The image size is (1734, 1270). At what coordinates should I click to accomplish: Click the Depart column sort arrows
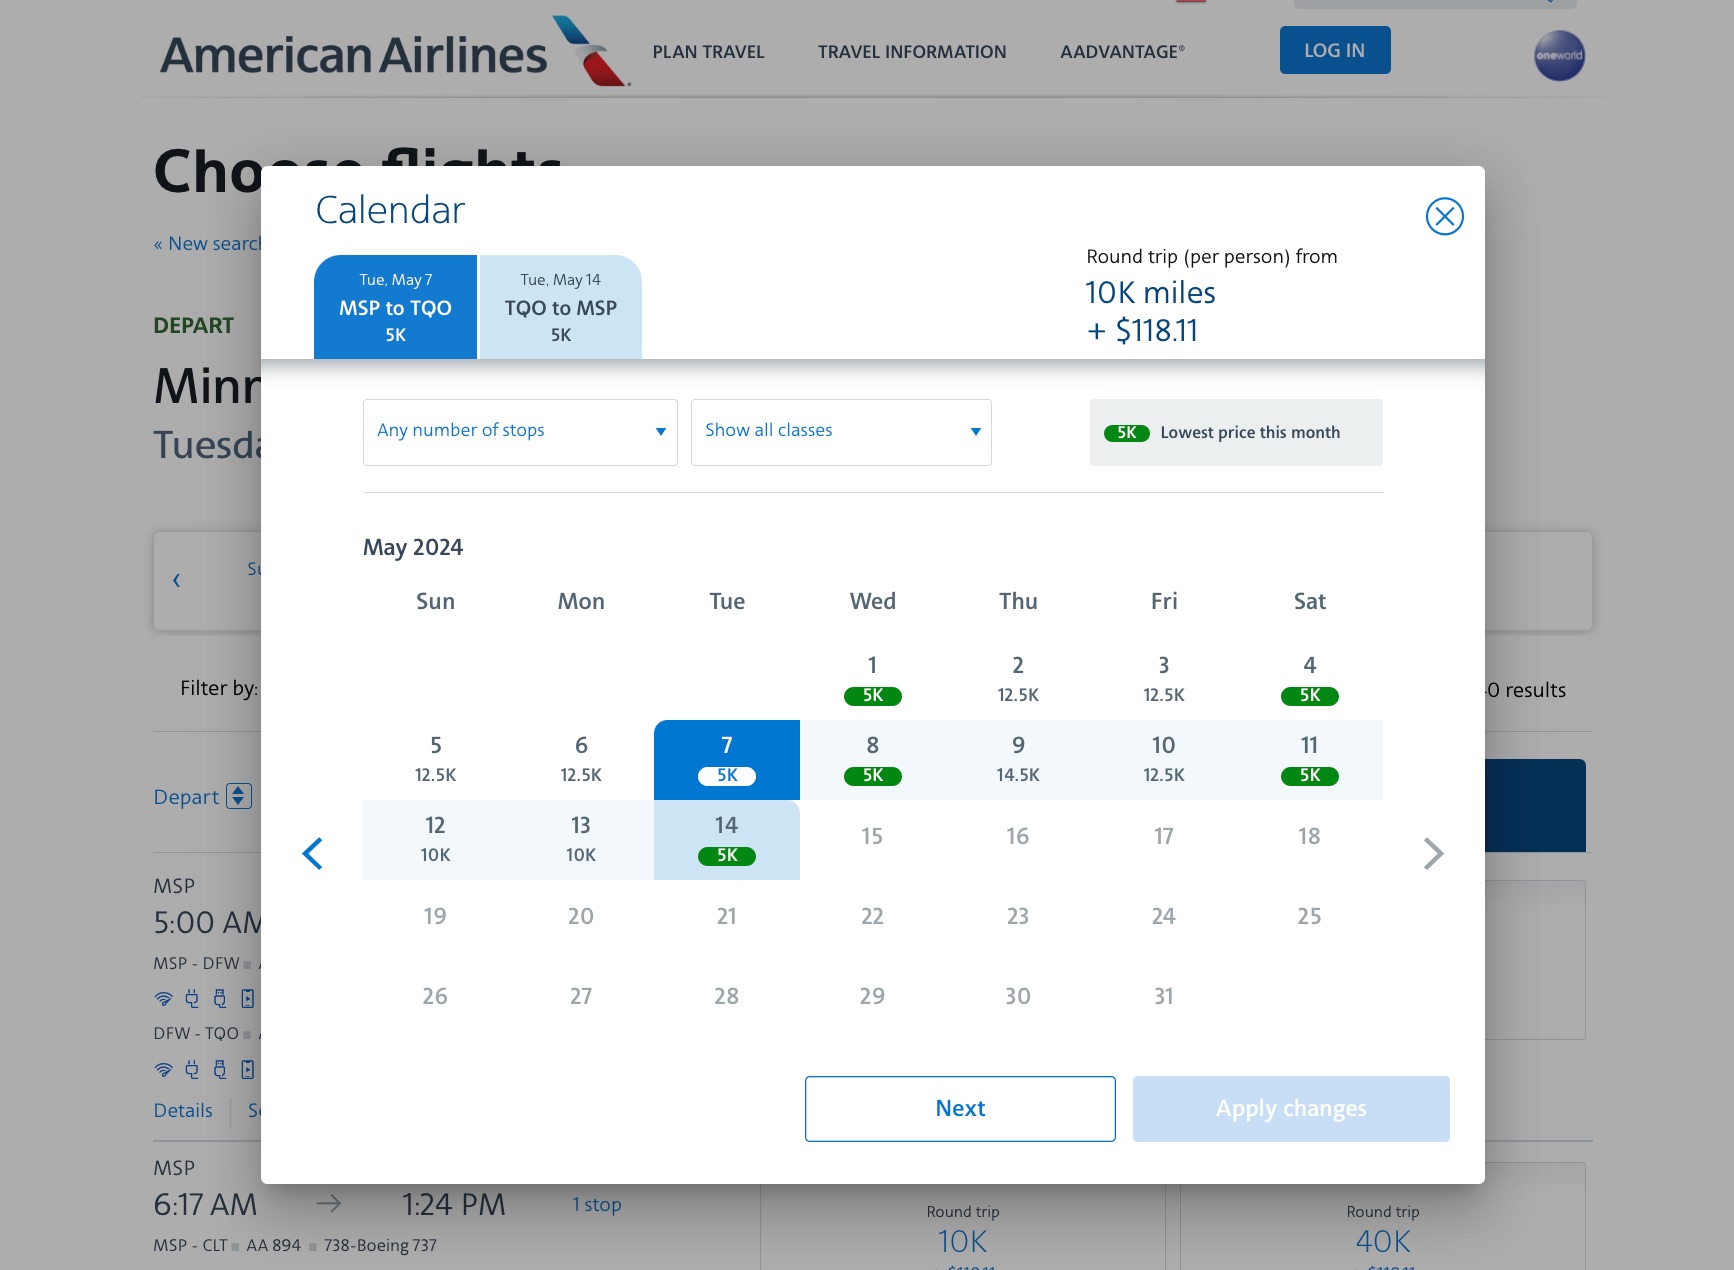[238, 796]
